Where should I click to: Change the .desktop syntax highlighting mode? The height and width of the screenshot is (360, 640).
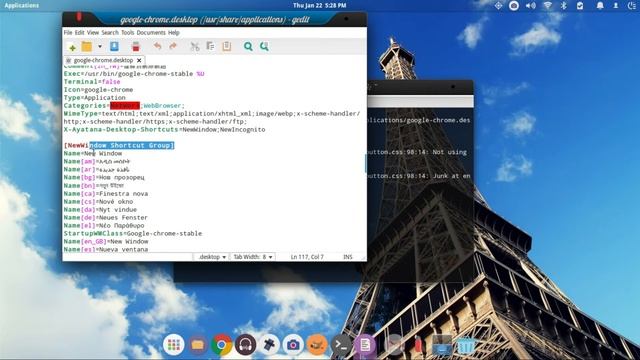coord(211,257)
